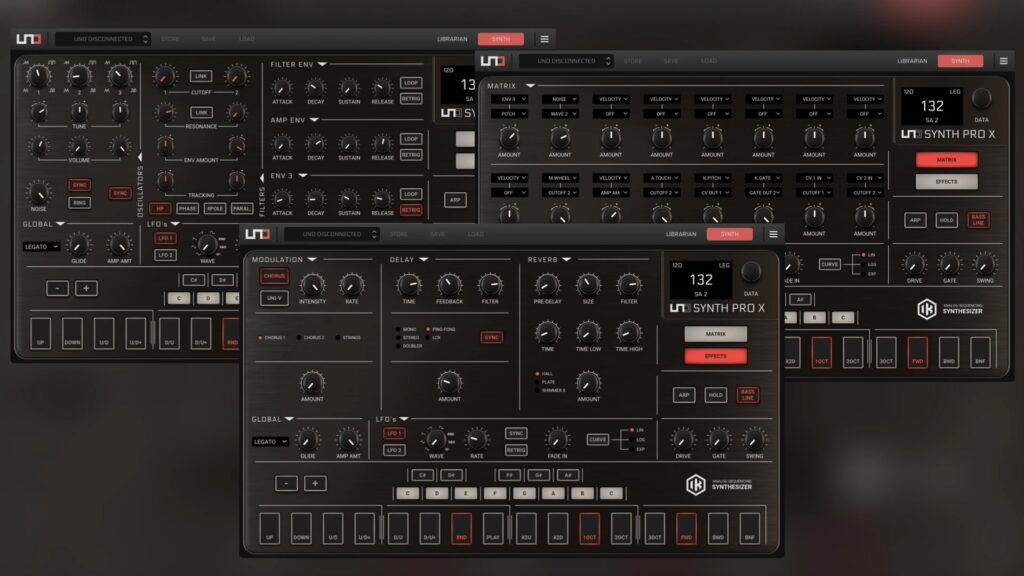Click the RING modulation button
Screen dimensions: 1024x576
coord(79,202)
